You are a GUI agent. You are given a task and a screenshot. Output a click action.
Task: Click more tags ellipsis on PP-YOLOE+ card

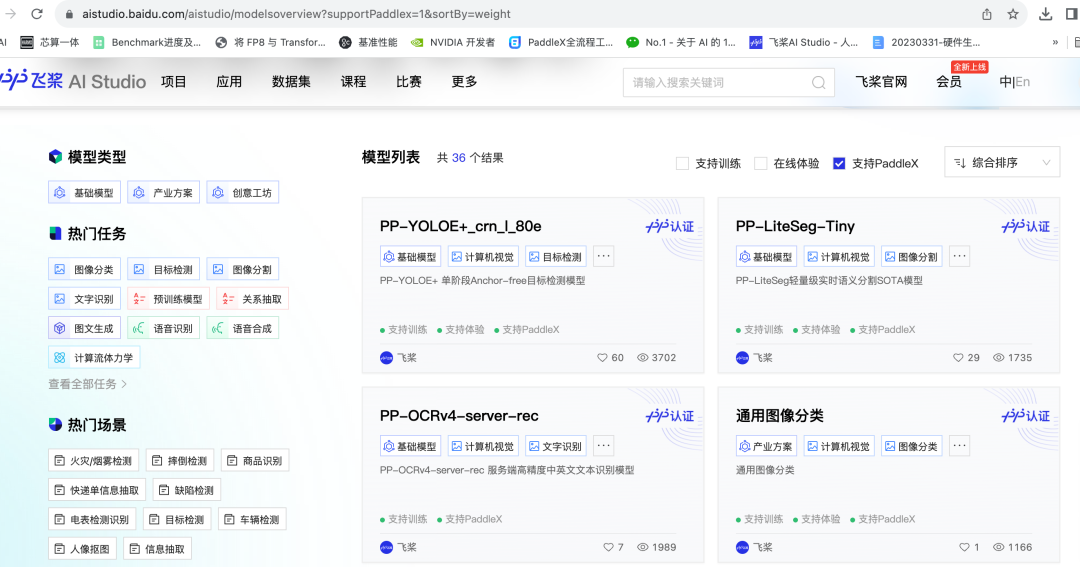603,256
